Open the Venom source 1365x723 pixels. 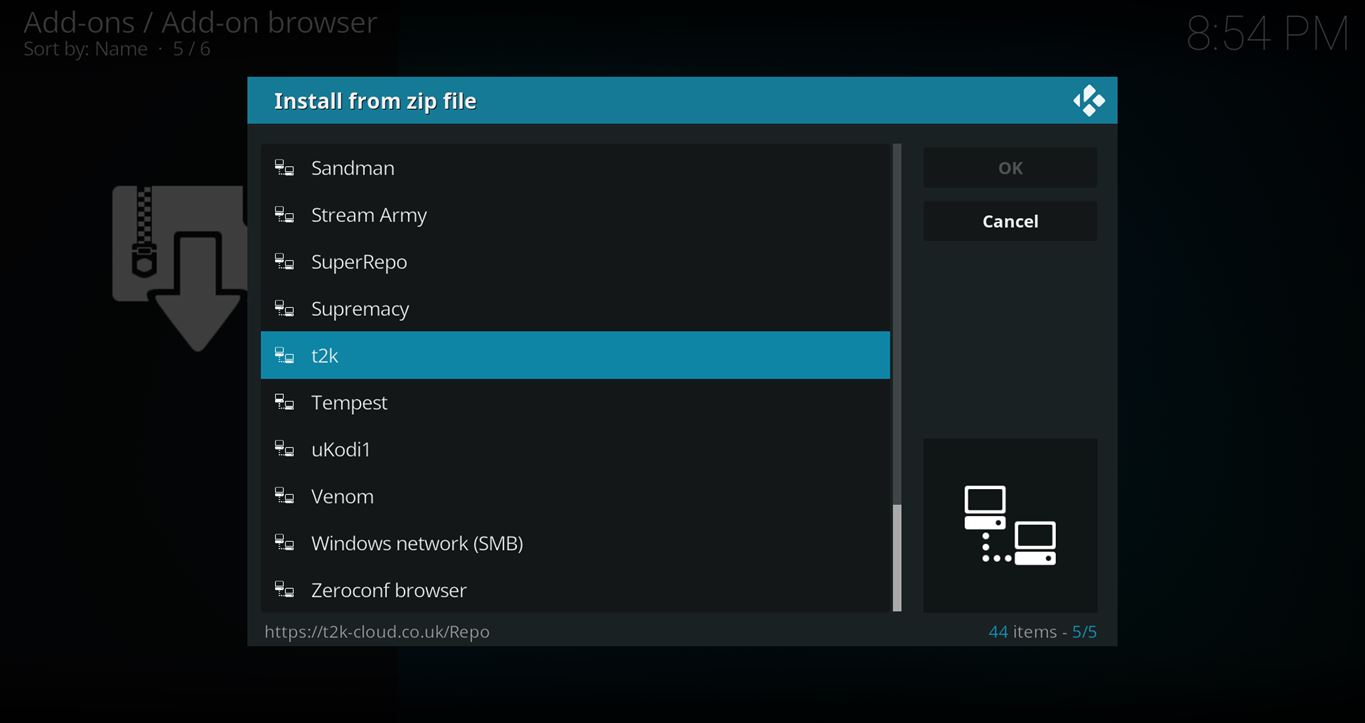tap(342, 497)
